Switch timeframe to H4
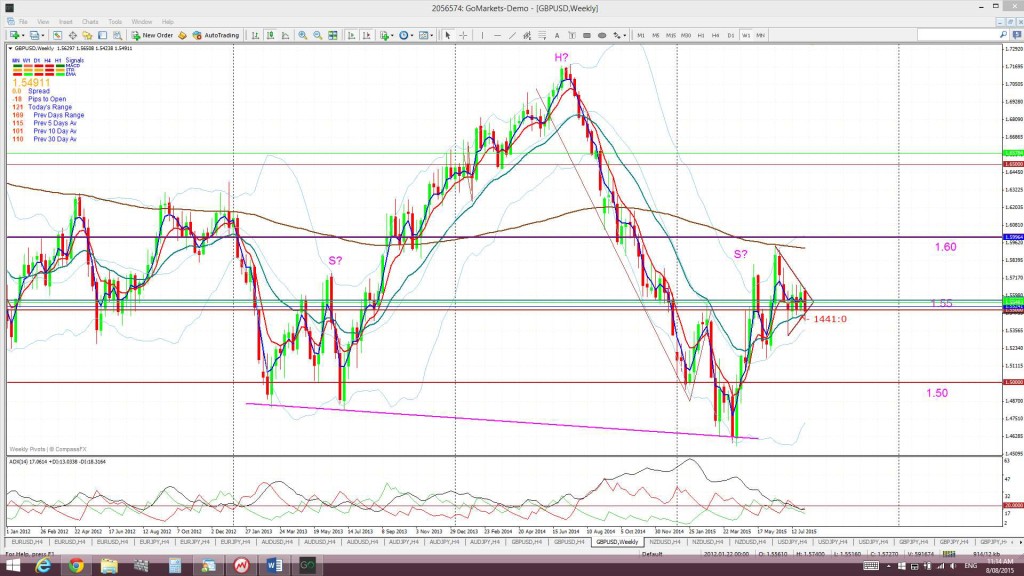The image size is (1024, 576). tap(716, 35)
